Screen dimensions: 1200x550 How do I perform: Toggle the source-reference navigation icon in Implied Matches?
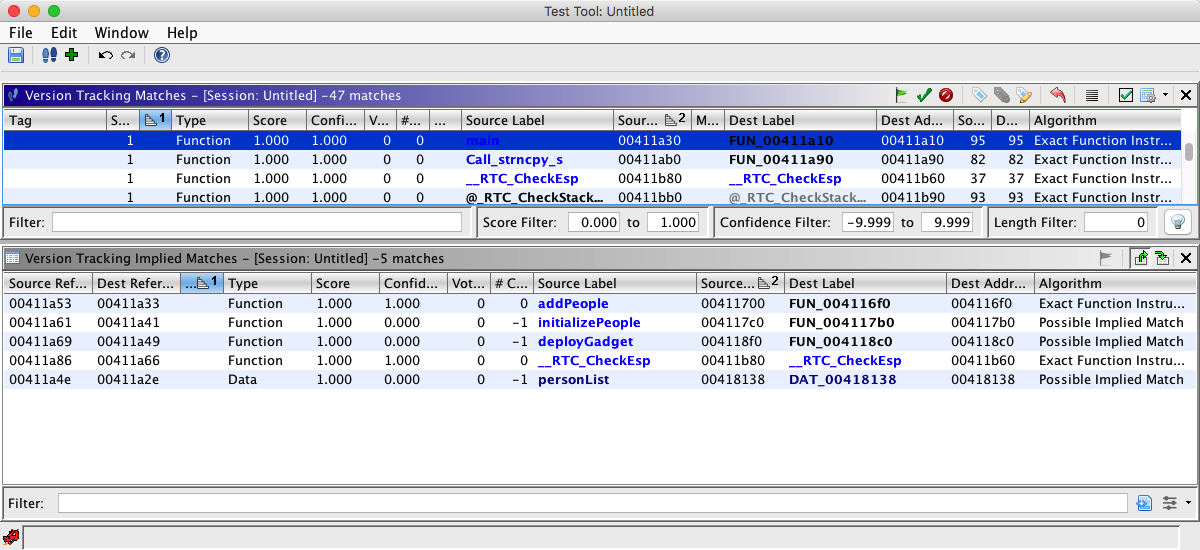pos(1141,258)
